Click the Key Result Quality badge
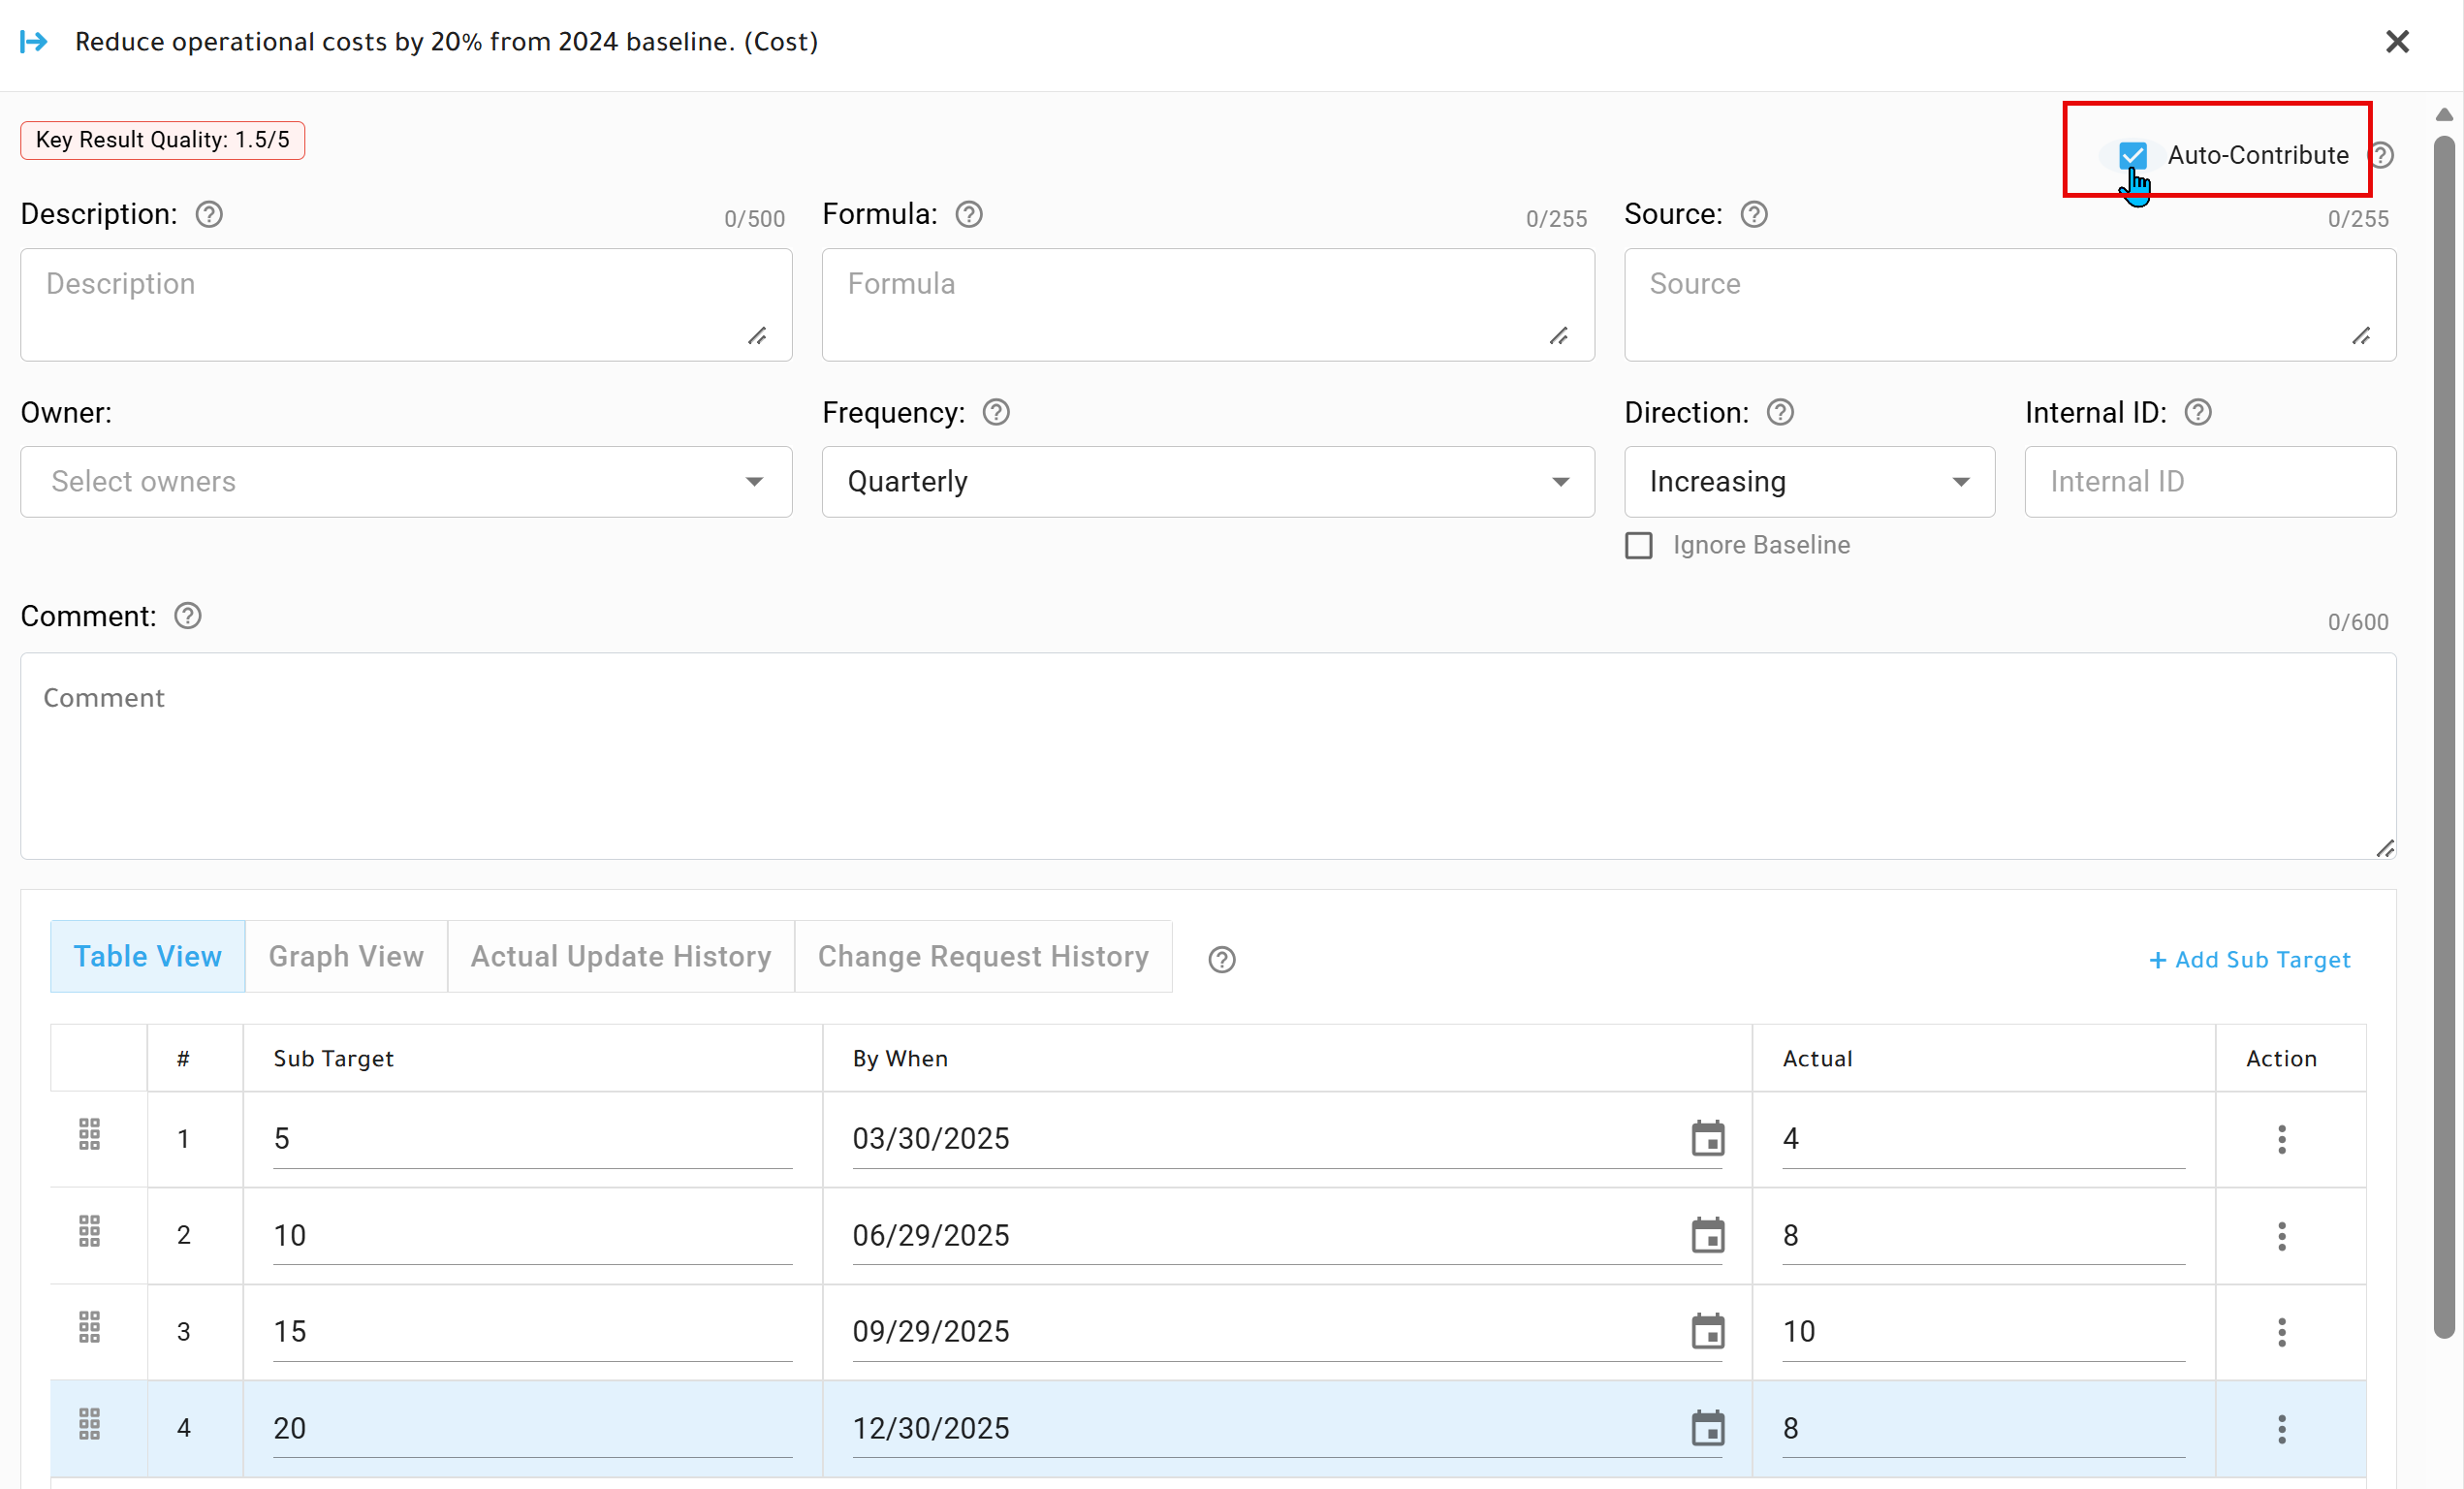 point(163,140)
